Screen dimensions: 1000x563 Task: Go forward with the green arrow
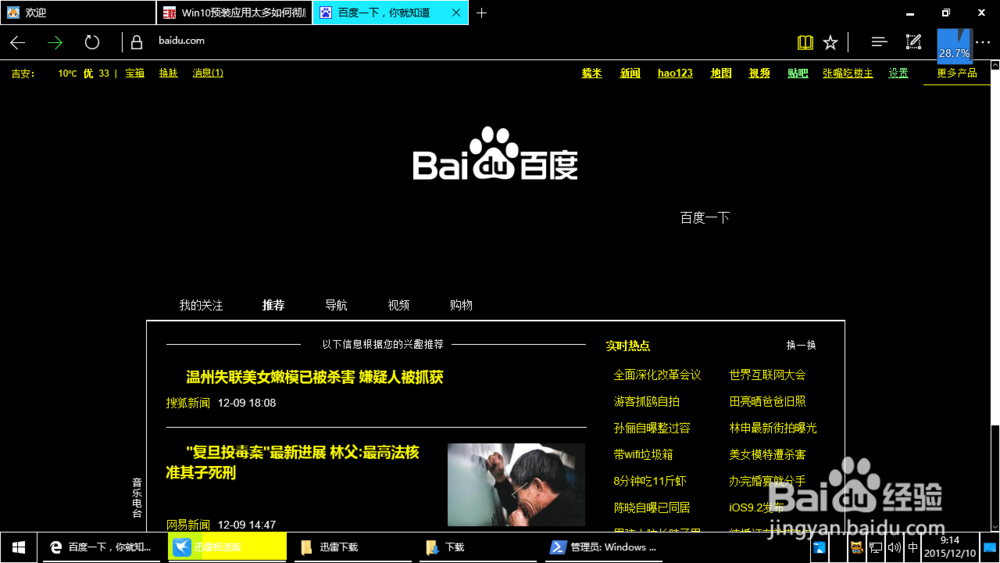(x=55, y=42)
